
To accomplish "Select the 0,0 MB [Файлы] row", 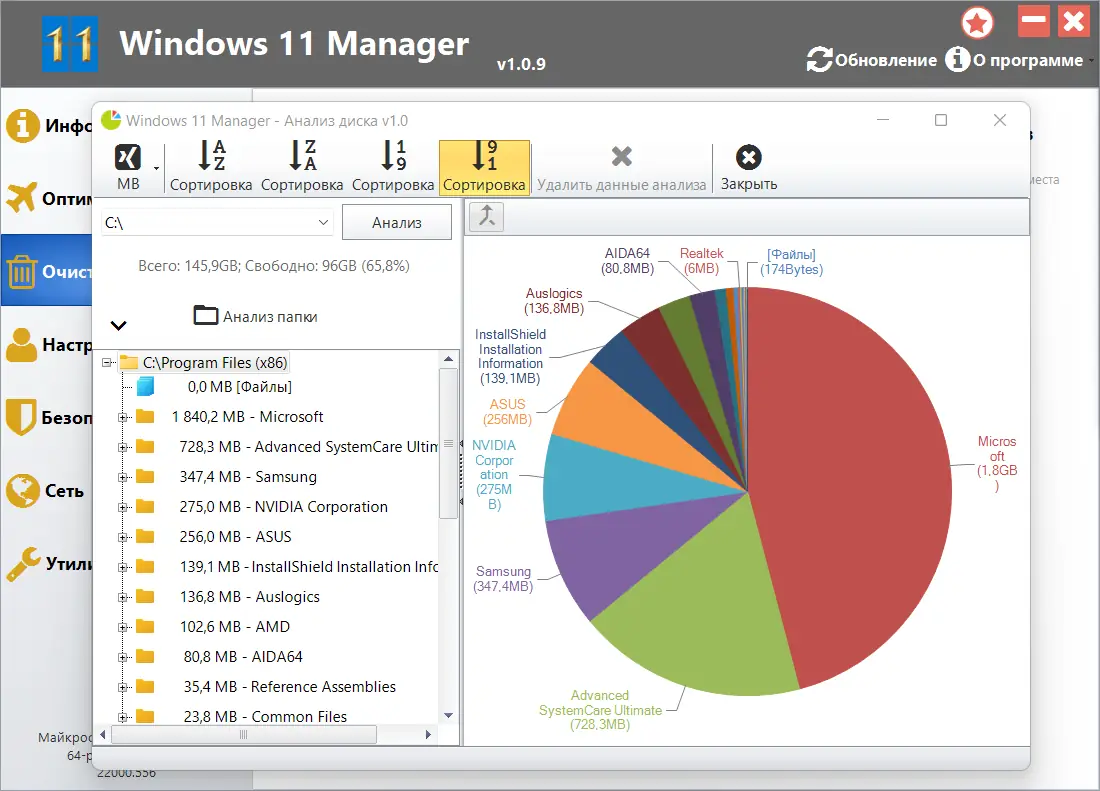I will (x=239, y=386).
